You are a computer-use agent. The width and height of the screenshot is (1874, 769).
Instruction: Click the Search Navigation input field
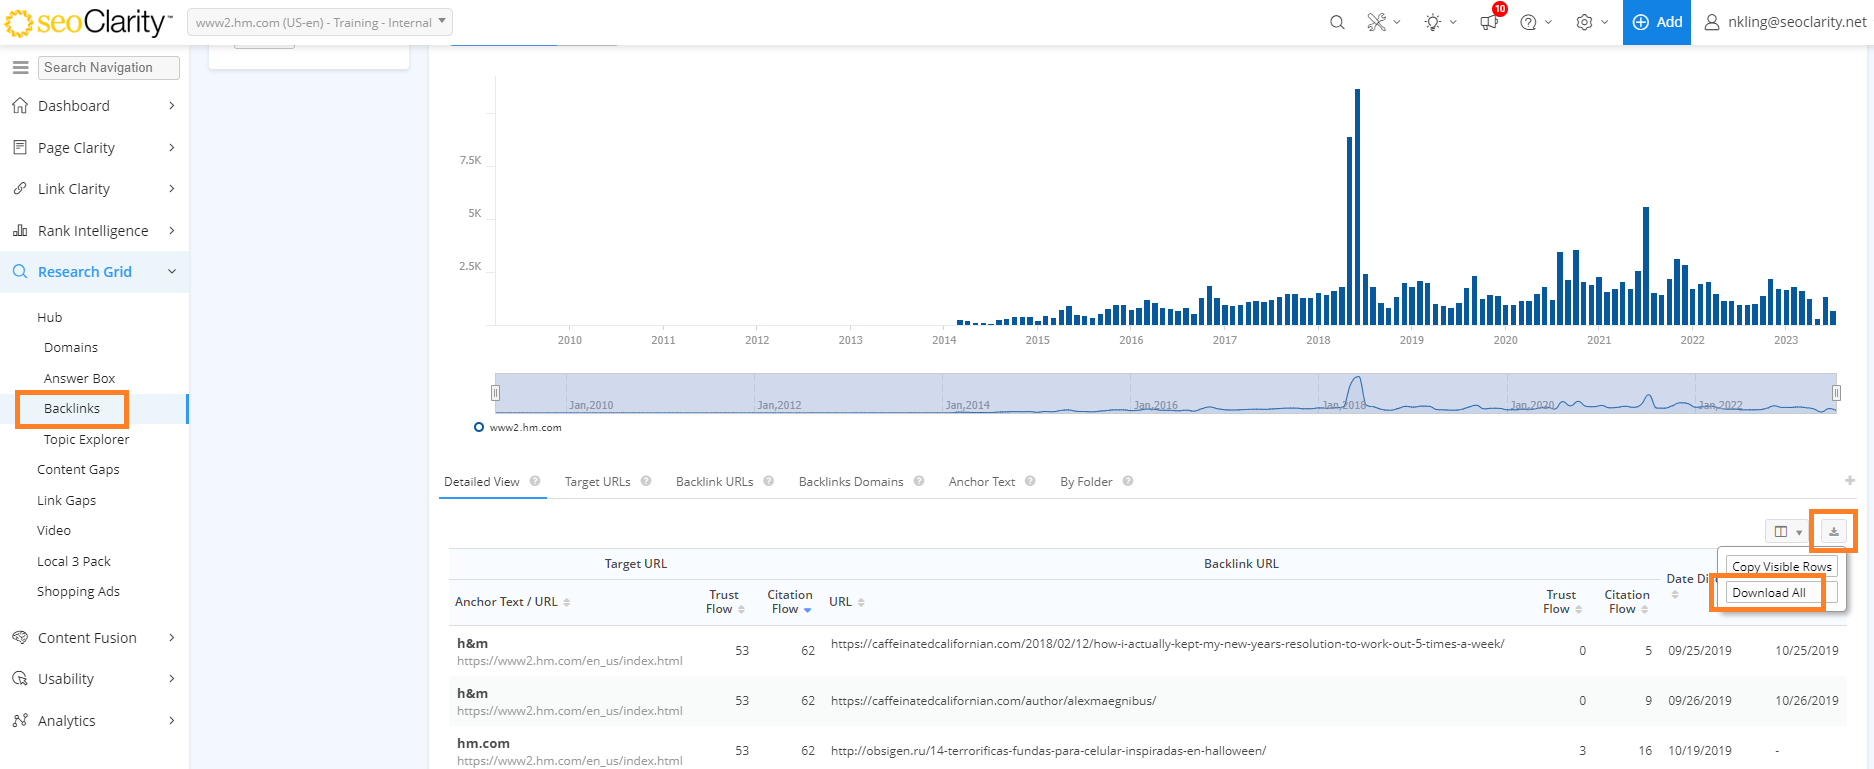point(109,67)
